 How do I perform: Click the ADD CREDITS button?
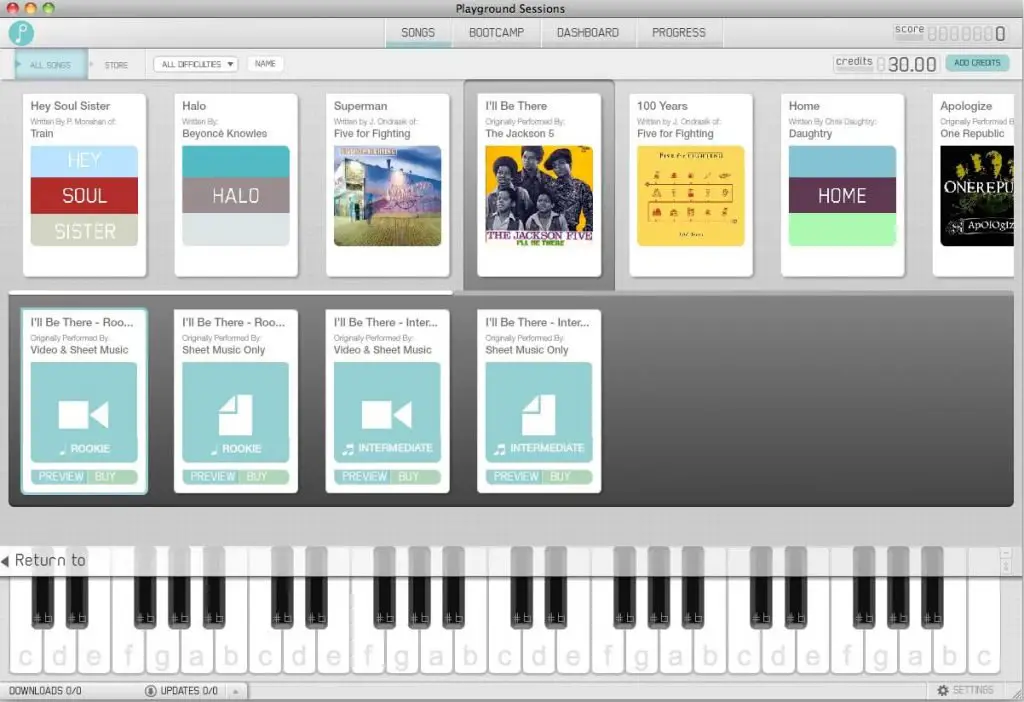coord(977,63)
